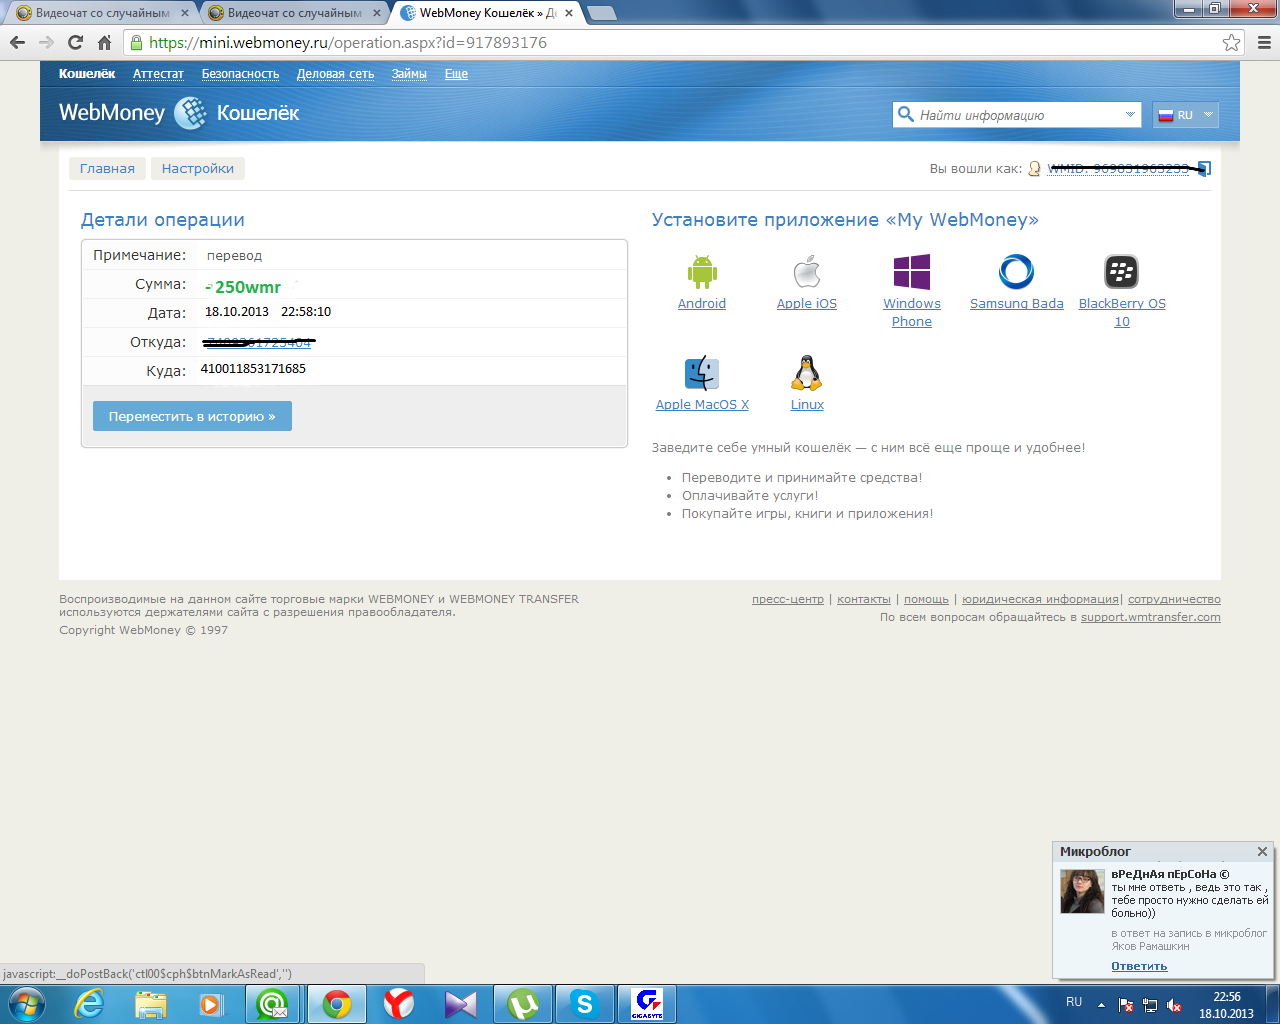
Task: Click the user avatar in microblog popup
Action: [x=1082, y=891]
